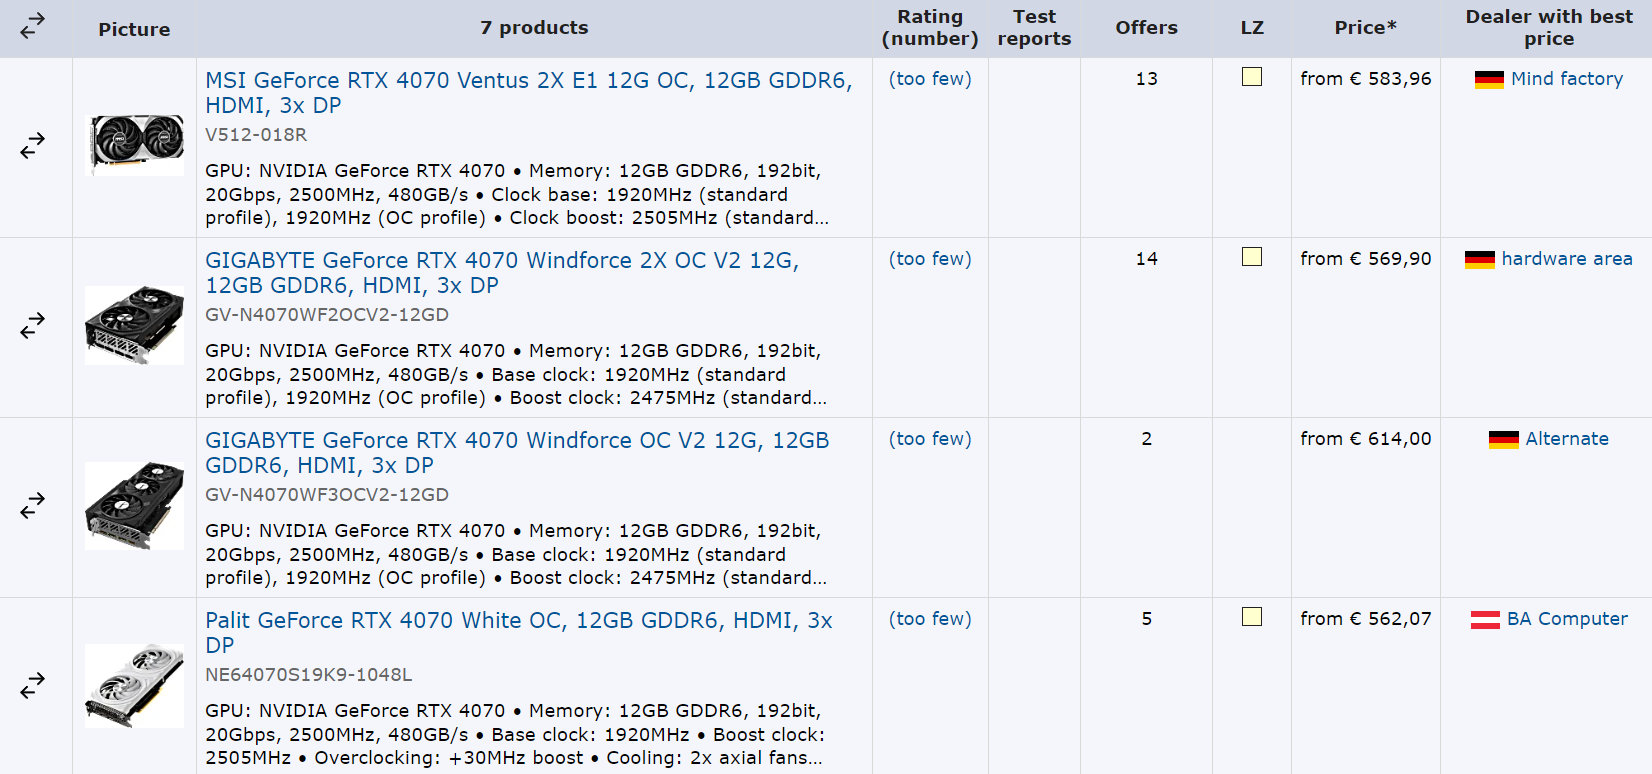Click the model number "NE64070S19K9-1048L"

point(309,675)
